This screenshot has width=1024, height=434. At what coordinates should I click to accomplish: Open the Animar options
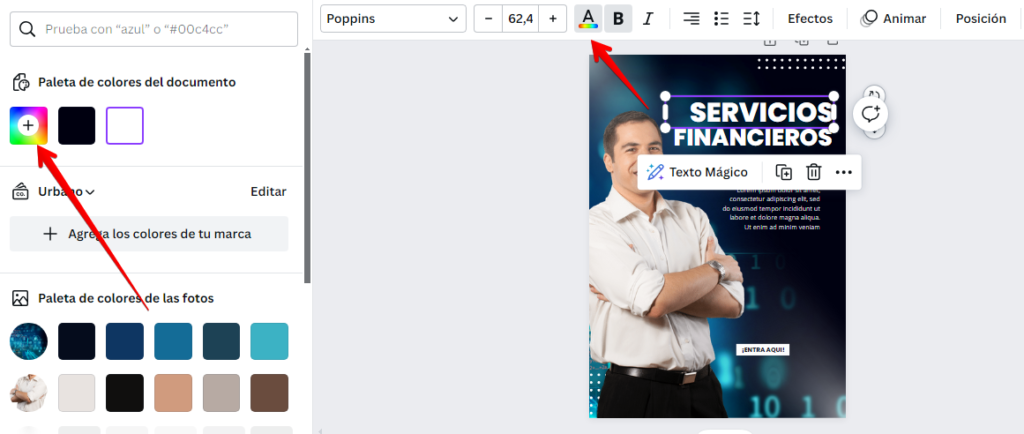(x=893, y=19)
